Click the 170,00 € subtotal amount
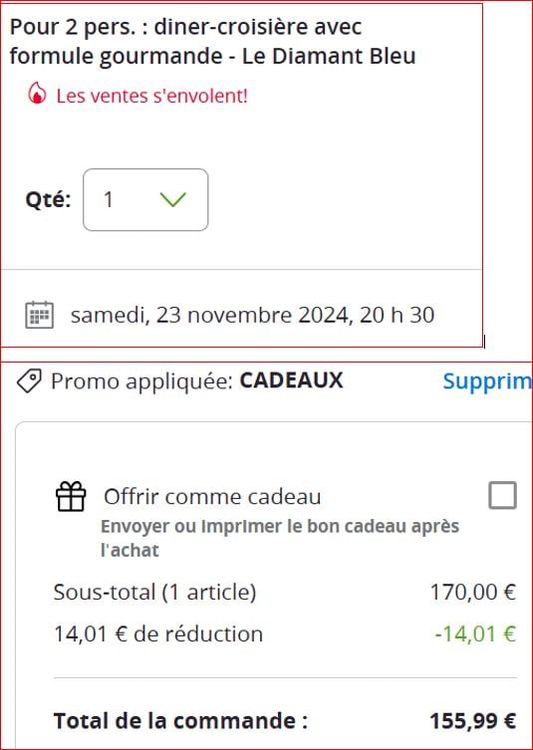 coord(473,592)
